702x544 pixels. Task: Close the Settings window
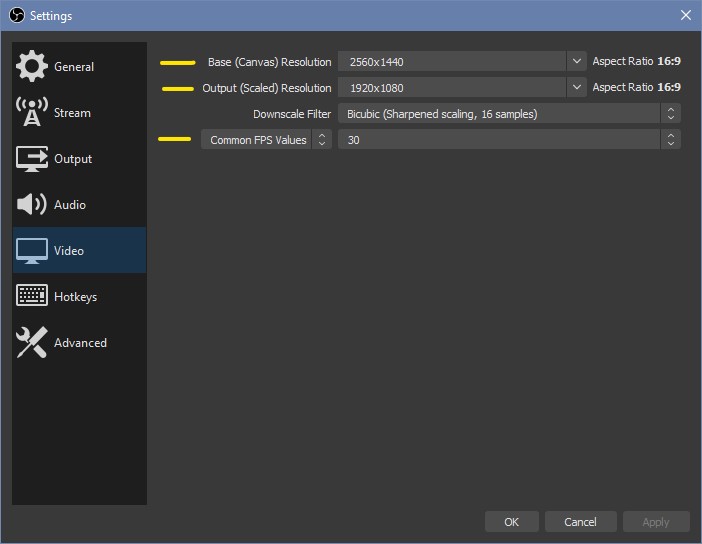(x=685, y=15)
